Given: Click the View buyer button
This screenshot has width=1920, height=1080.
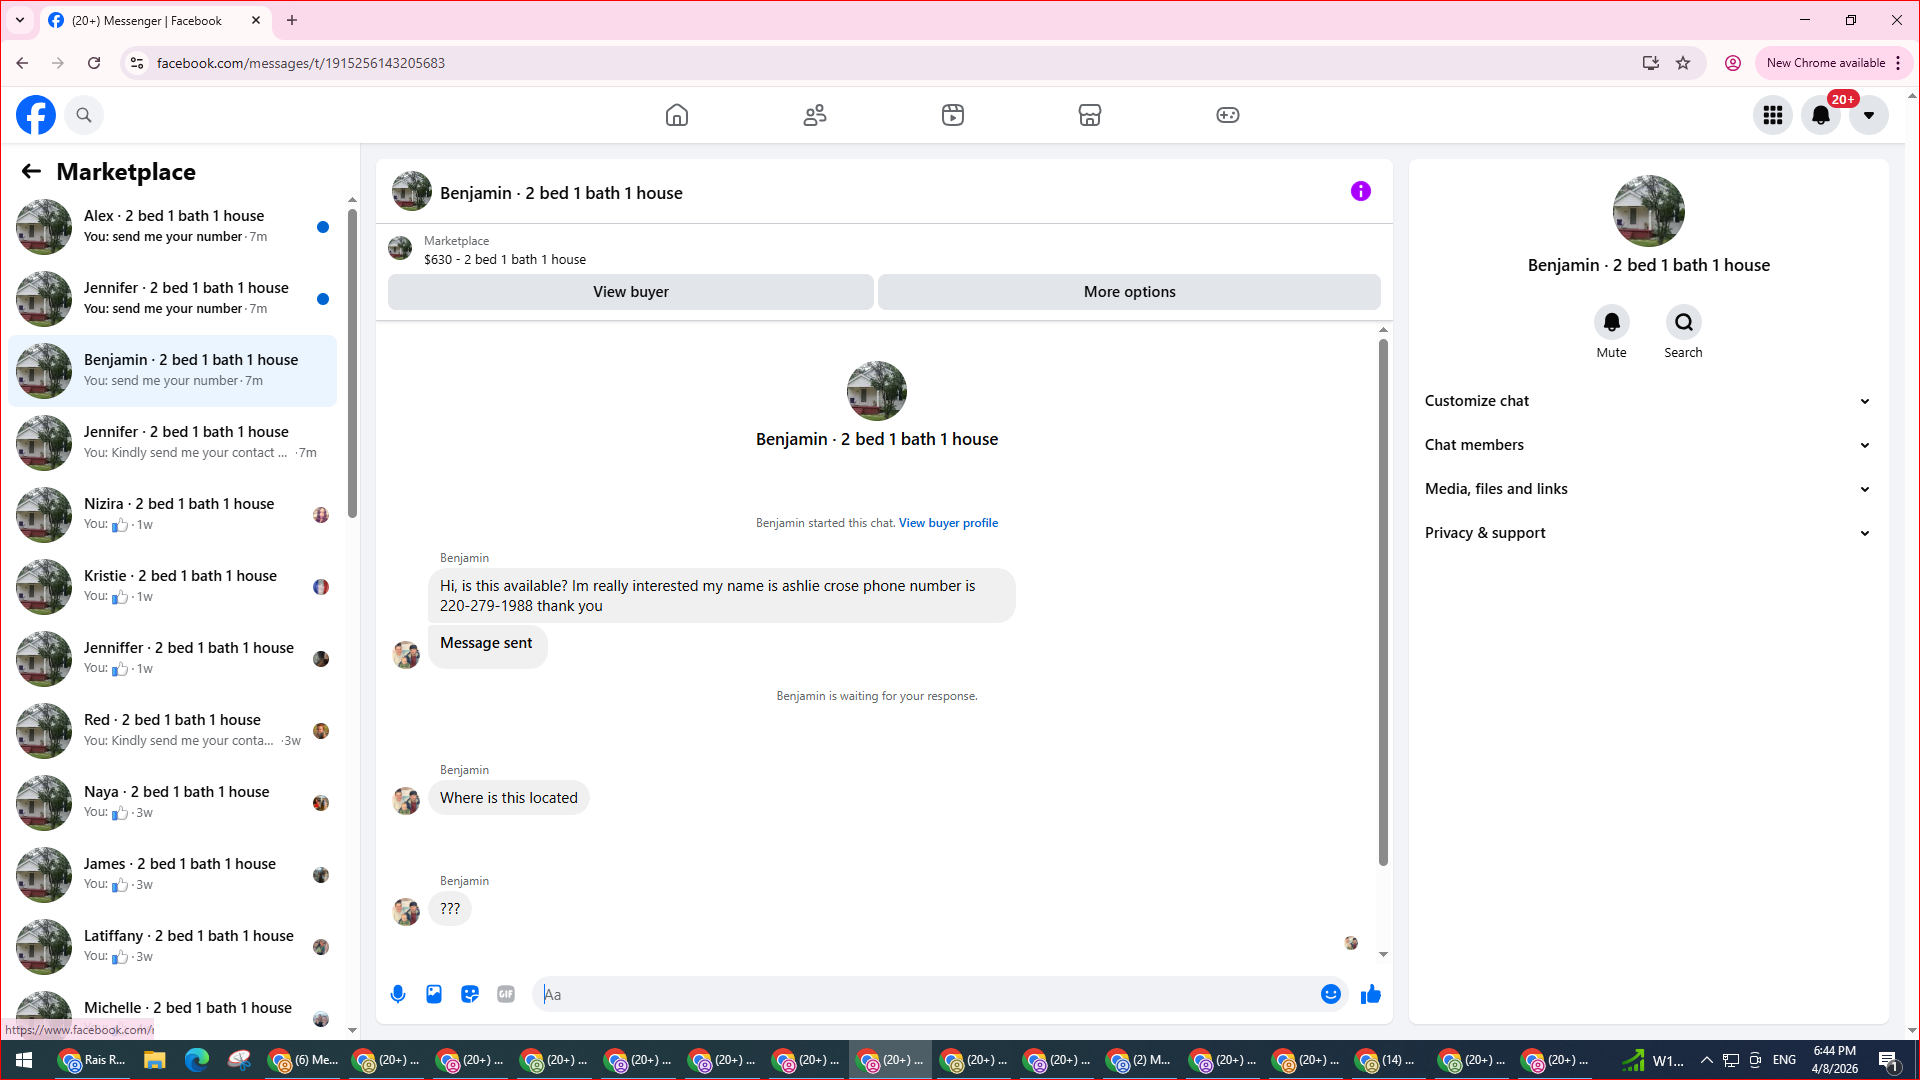Looking at the screenshot, I should point(630,292).
